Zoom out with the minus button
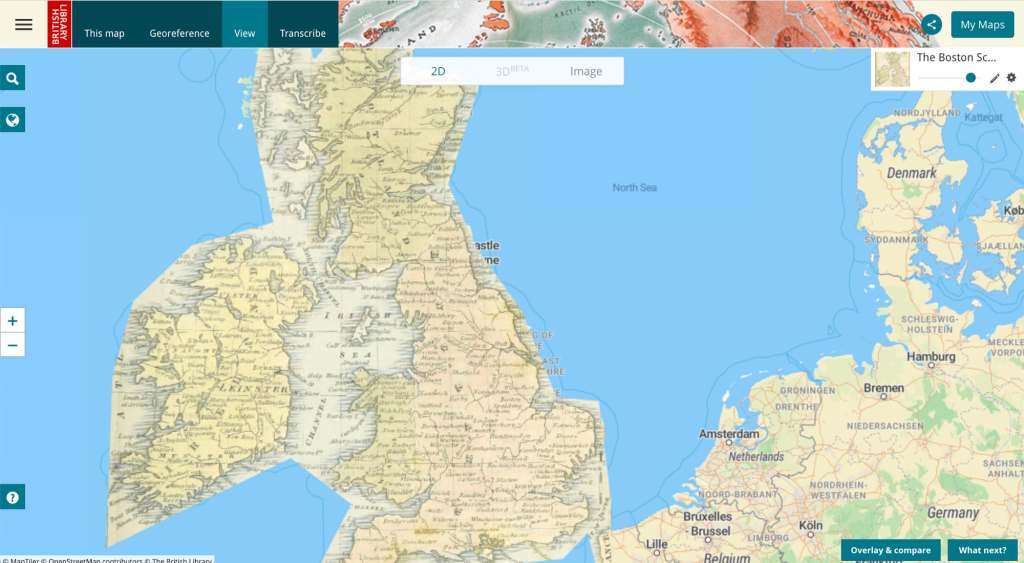 13,346
